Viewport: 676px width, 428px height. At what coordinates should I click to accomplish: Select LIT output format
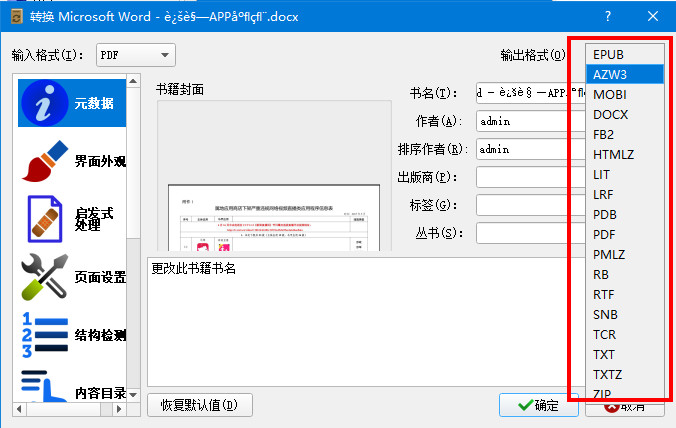click(625, 175)
